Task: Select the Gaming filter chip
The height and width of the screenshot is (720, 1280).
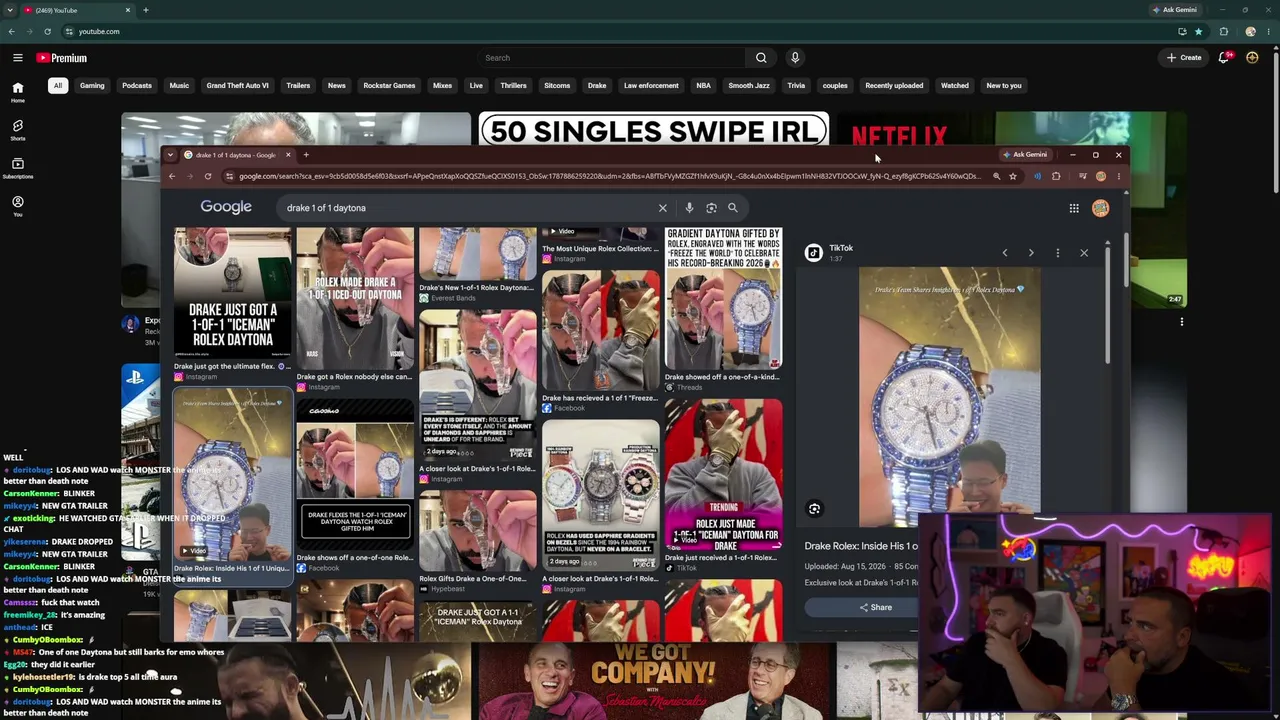Action: pyautogui.click(x=92, y=86)
